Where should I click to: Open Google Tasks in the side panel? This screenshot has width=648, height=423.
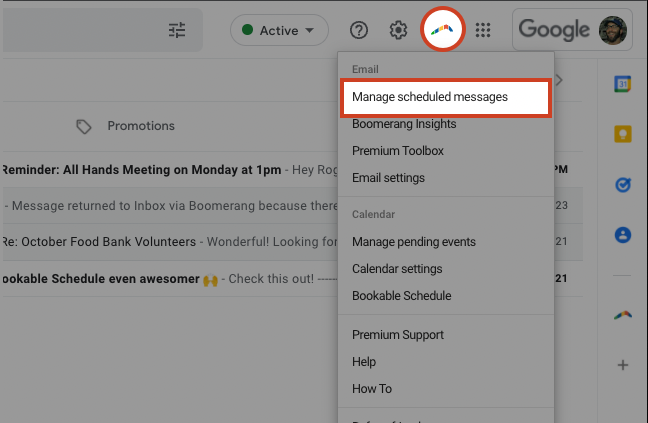coord(622,185)
